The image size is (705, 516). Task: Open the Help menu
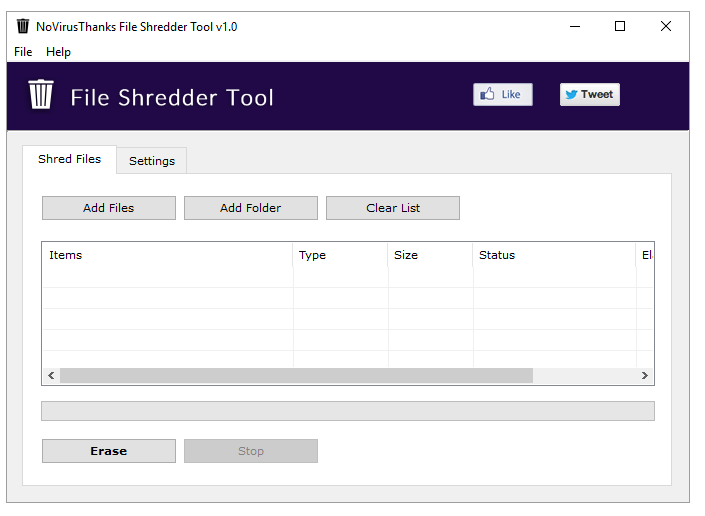tap(58, 52)
